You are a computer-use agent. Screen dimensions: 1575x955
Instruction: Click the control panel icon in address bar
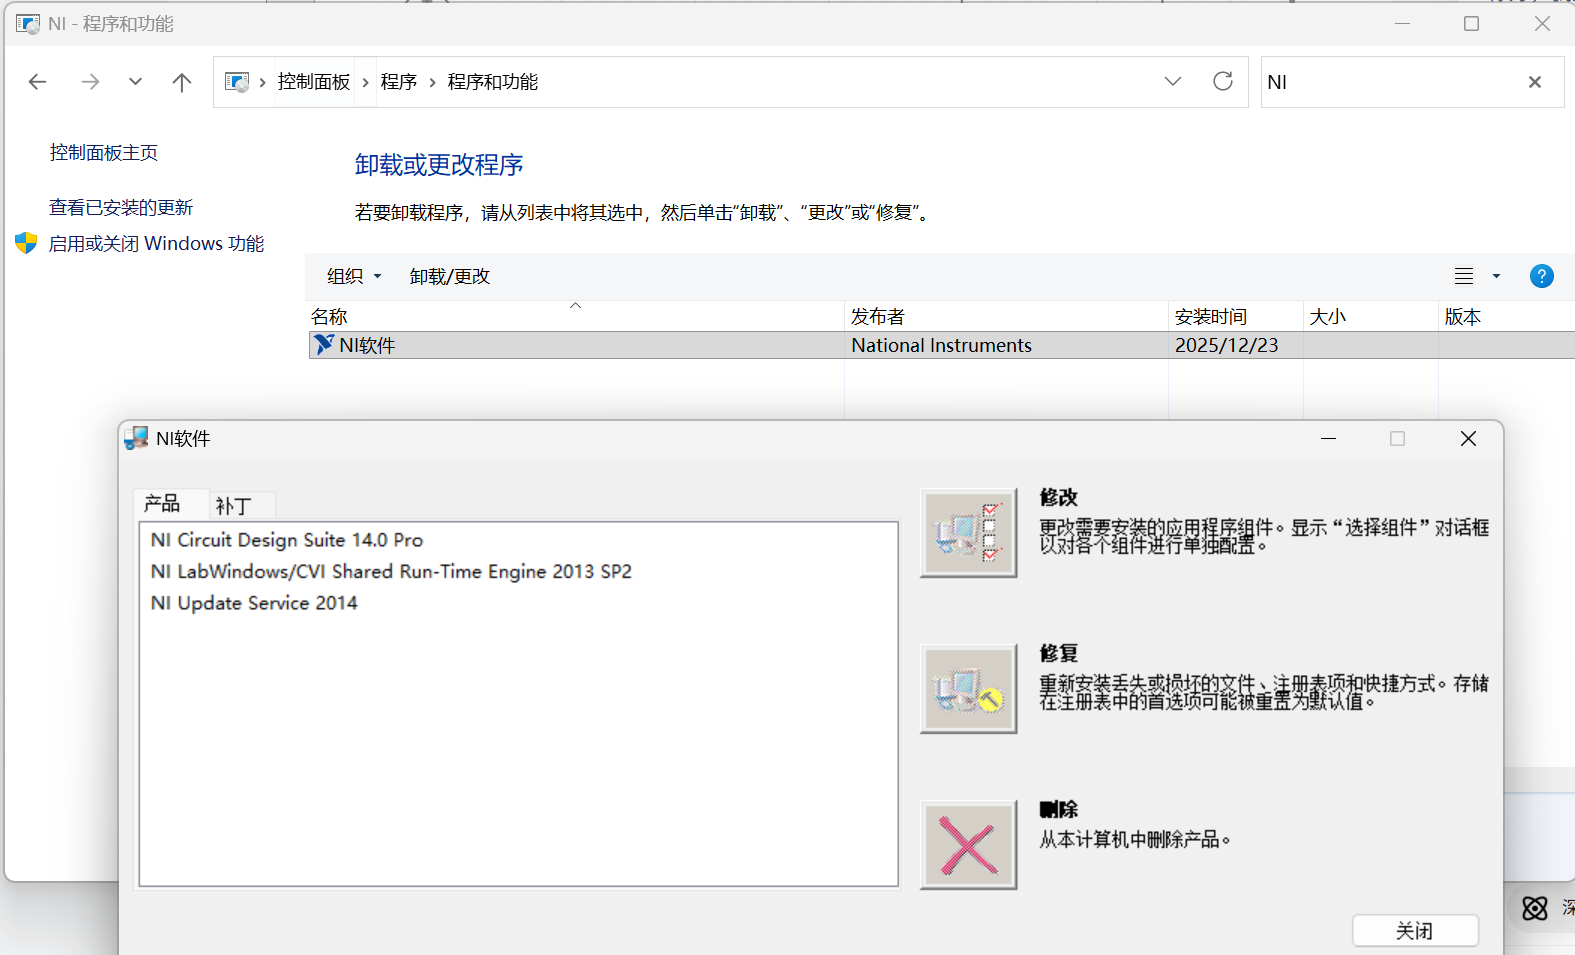pyautogui.click(x=237, y=82)
